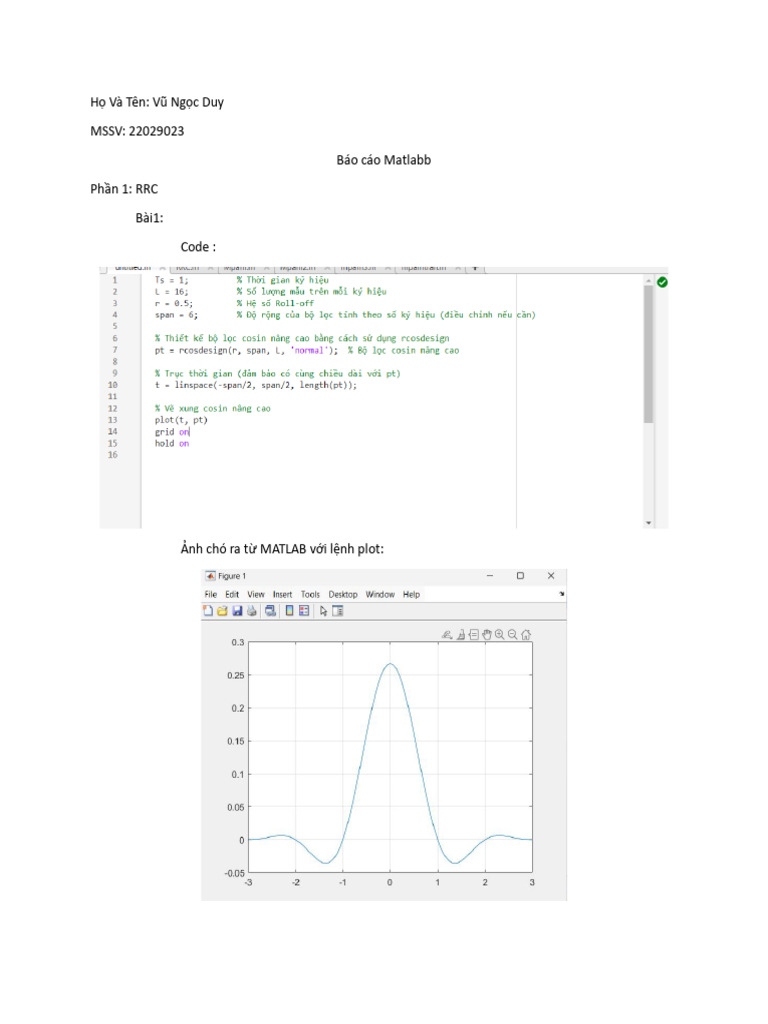Minimize the Figure 1 window
Viewport: 768px width, 1024px height.
[490, 575]
